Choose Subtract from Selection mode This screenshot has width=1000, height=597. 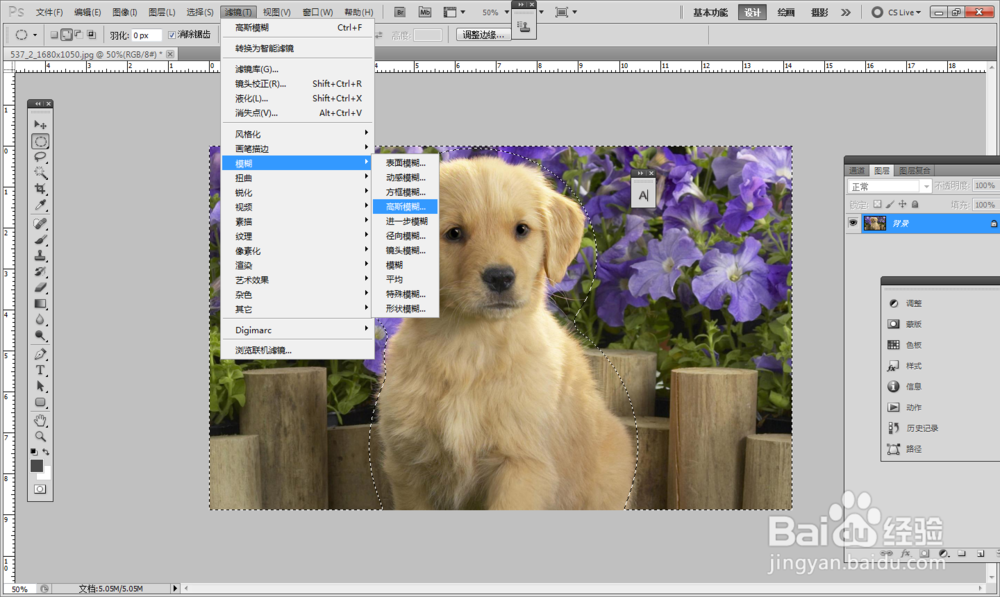pos(78,35)
